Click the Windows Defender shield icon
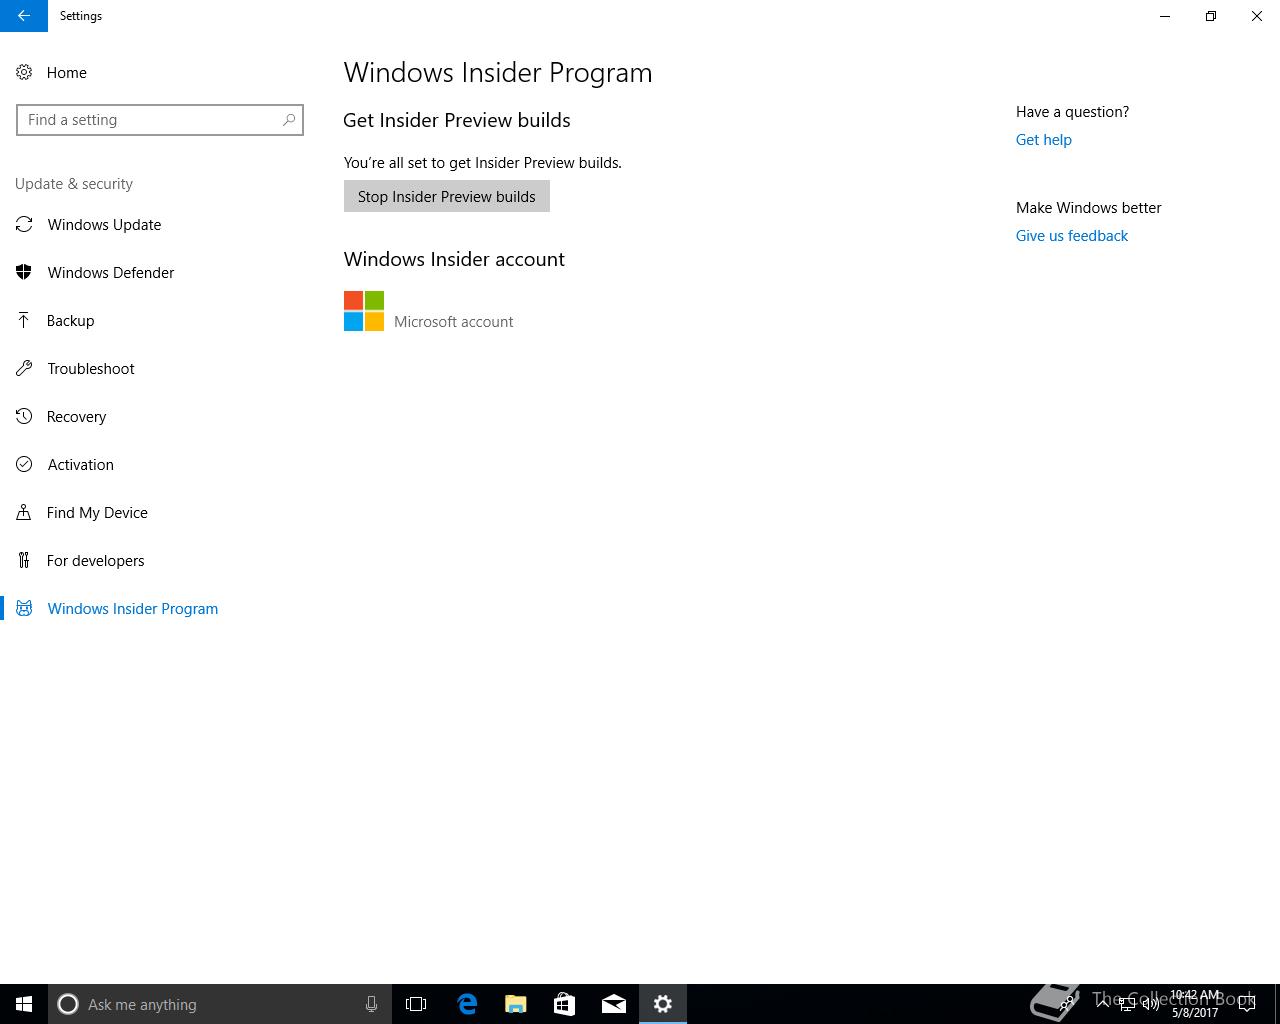 (x=24, y=273)
